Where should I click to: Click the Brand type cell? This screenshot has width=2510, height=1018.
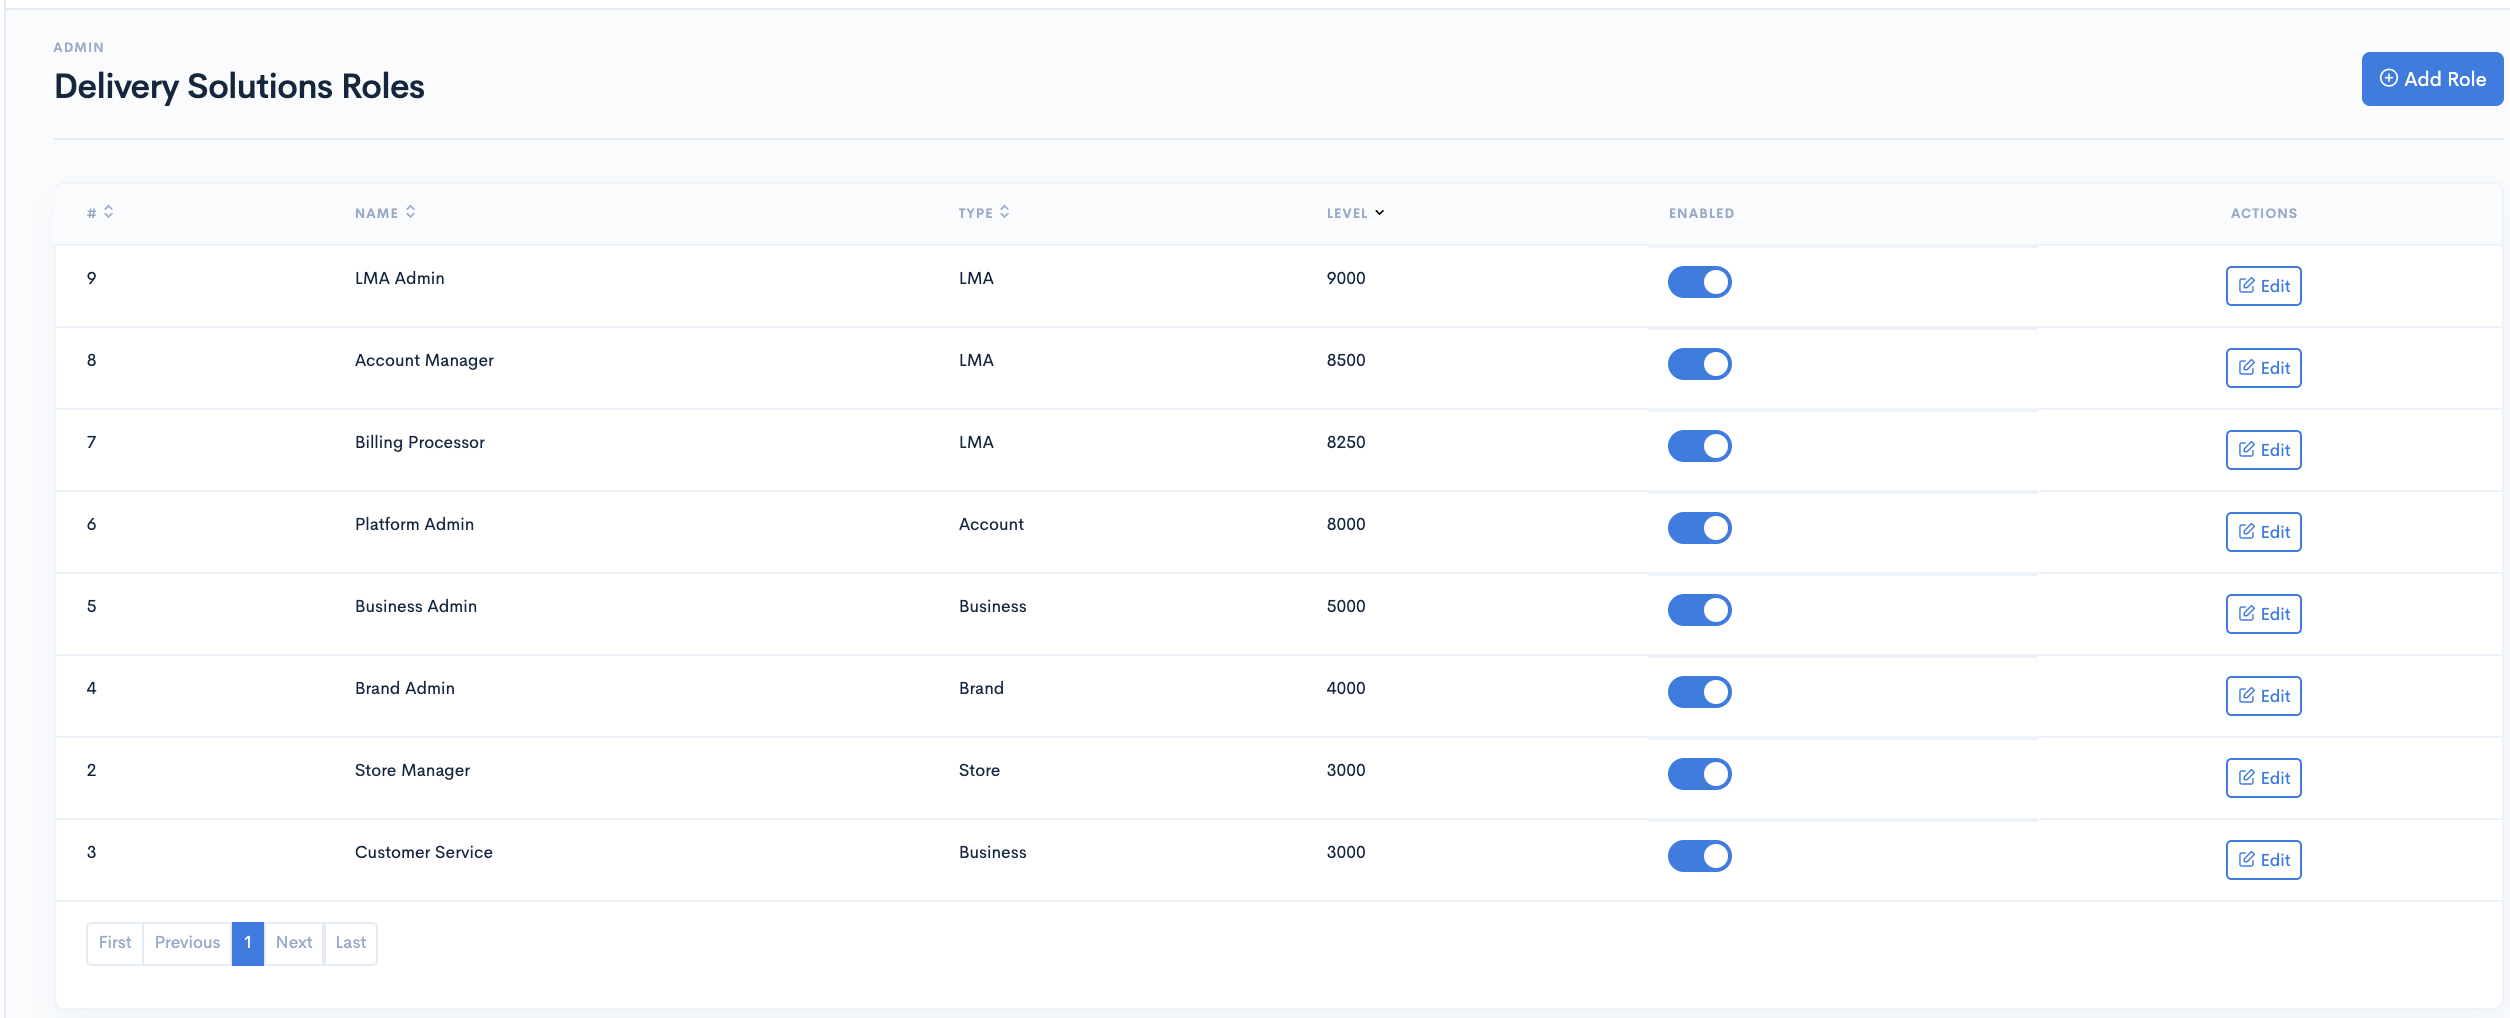click(981, 688)
